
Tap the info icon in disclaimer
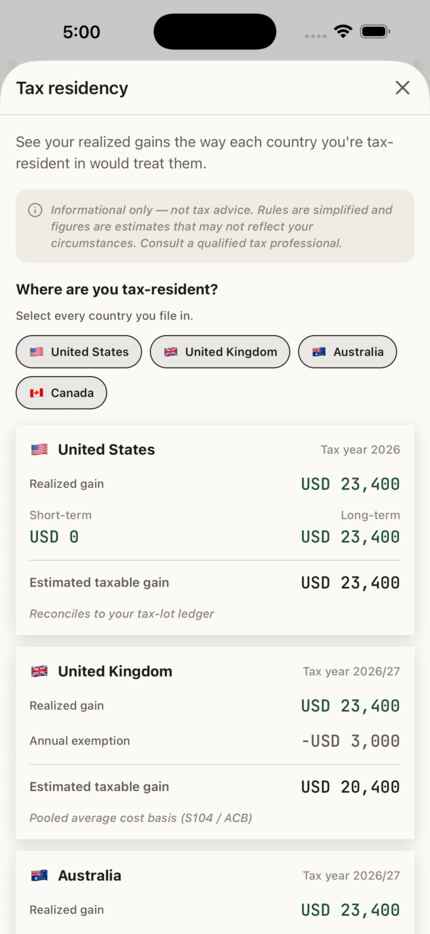[35, 210]
